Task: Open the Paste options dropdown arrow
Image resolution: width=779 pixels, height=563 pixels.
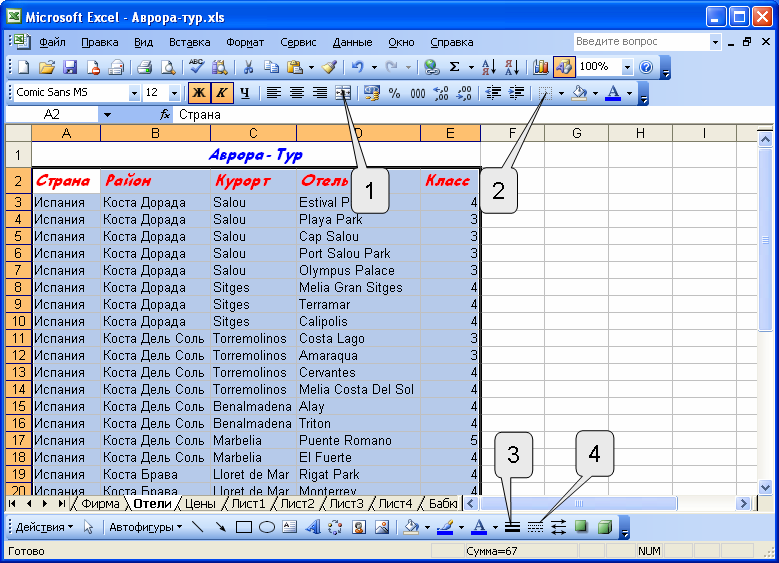Action: [312, 67]
